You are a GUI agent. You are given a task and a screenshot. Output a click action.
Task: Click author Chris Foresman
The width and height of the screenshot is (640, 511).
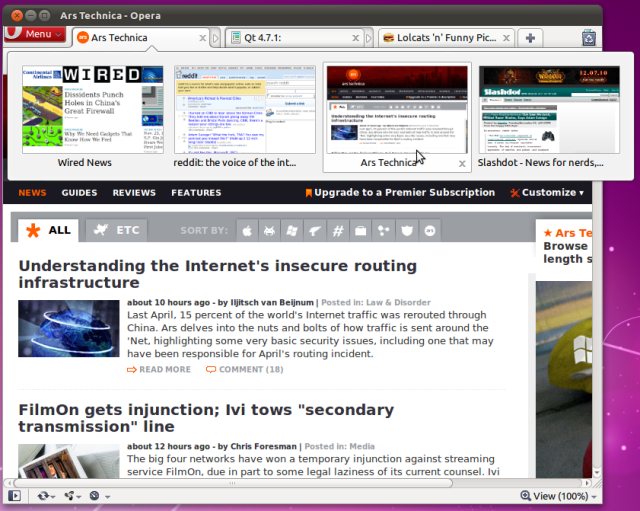263,447
